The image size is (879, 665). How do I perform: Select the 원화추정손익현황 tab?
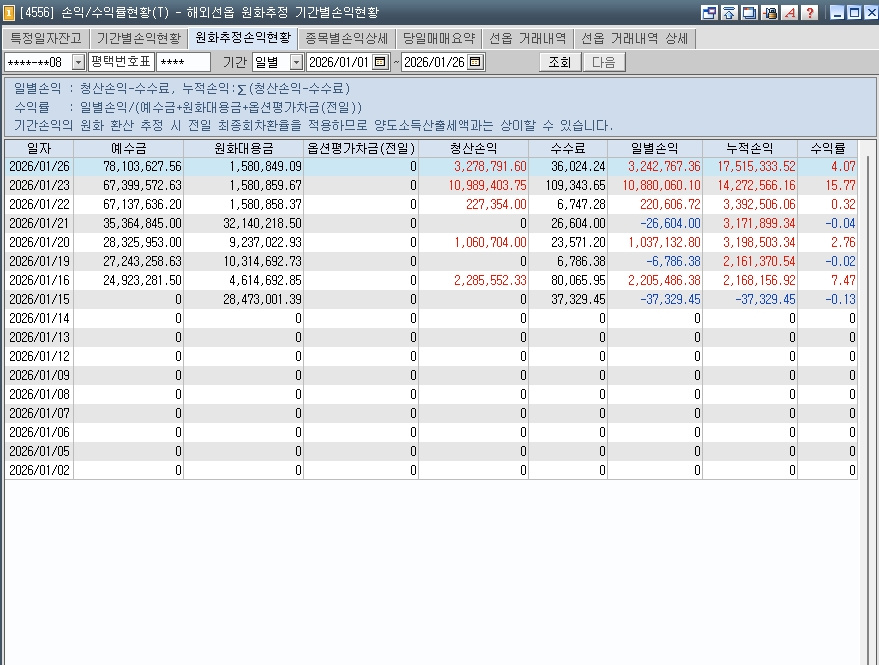[x=243, y=38]
